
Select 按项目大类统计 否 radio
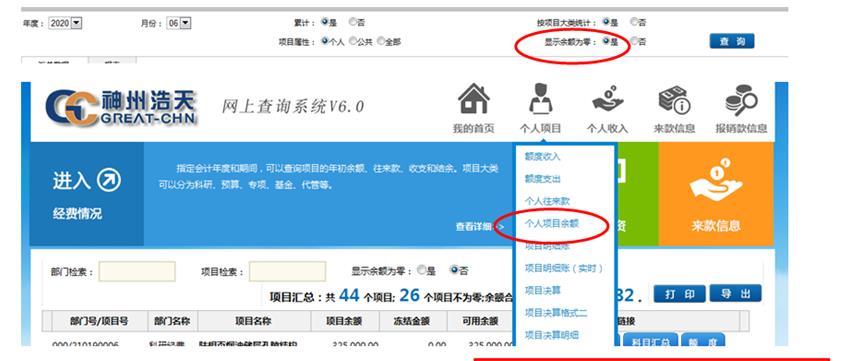click(634, 22)
